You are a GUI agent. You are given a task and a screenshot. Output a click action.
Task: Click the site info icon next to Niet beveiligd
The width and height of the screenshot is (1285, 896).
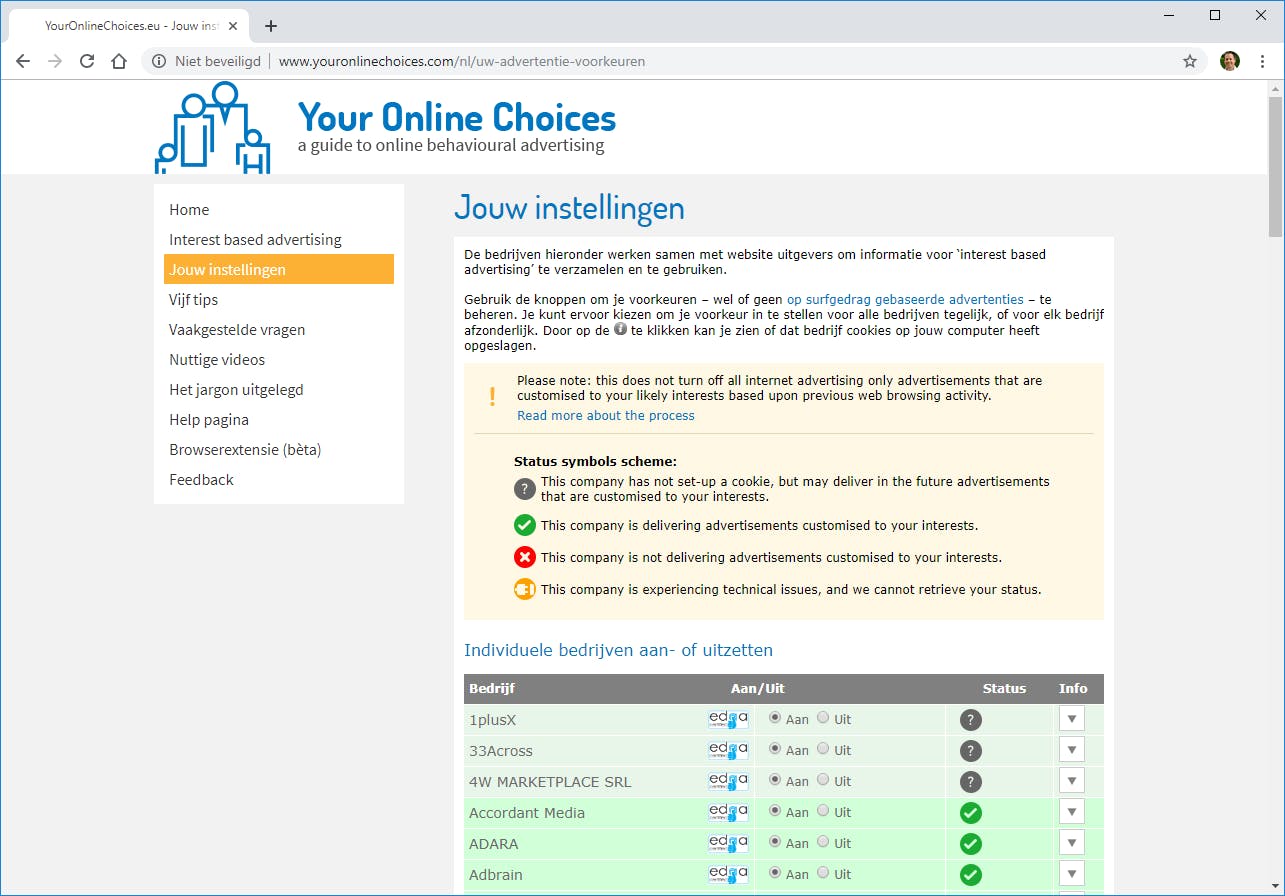(158, 61)
